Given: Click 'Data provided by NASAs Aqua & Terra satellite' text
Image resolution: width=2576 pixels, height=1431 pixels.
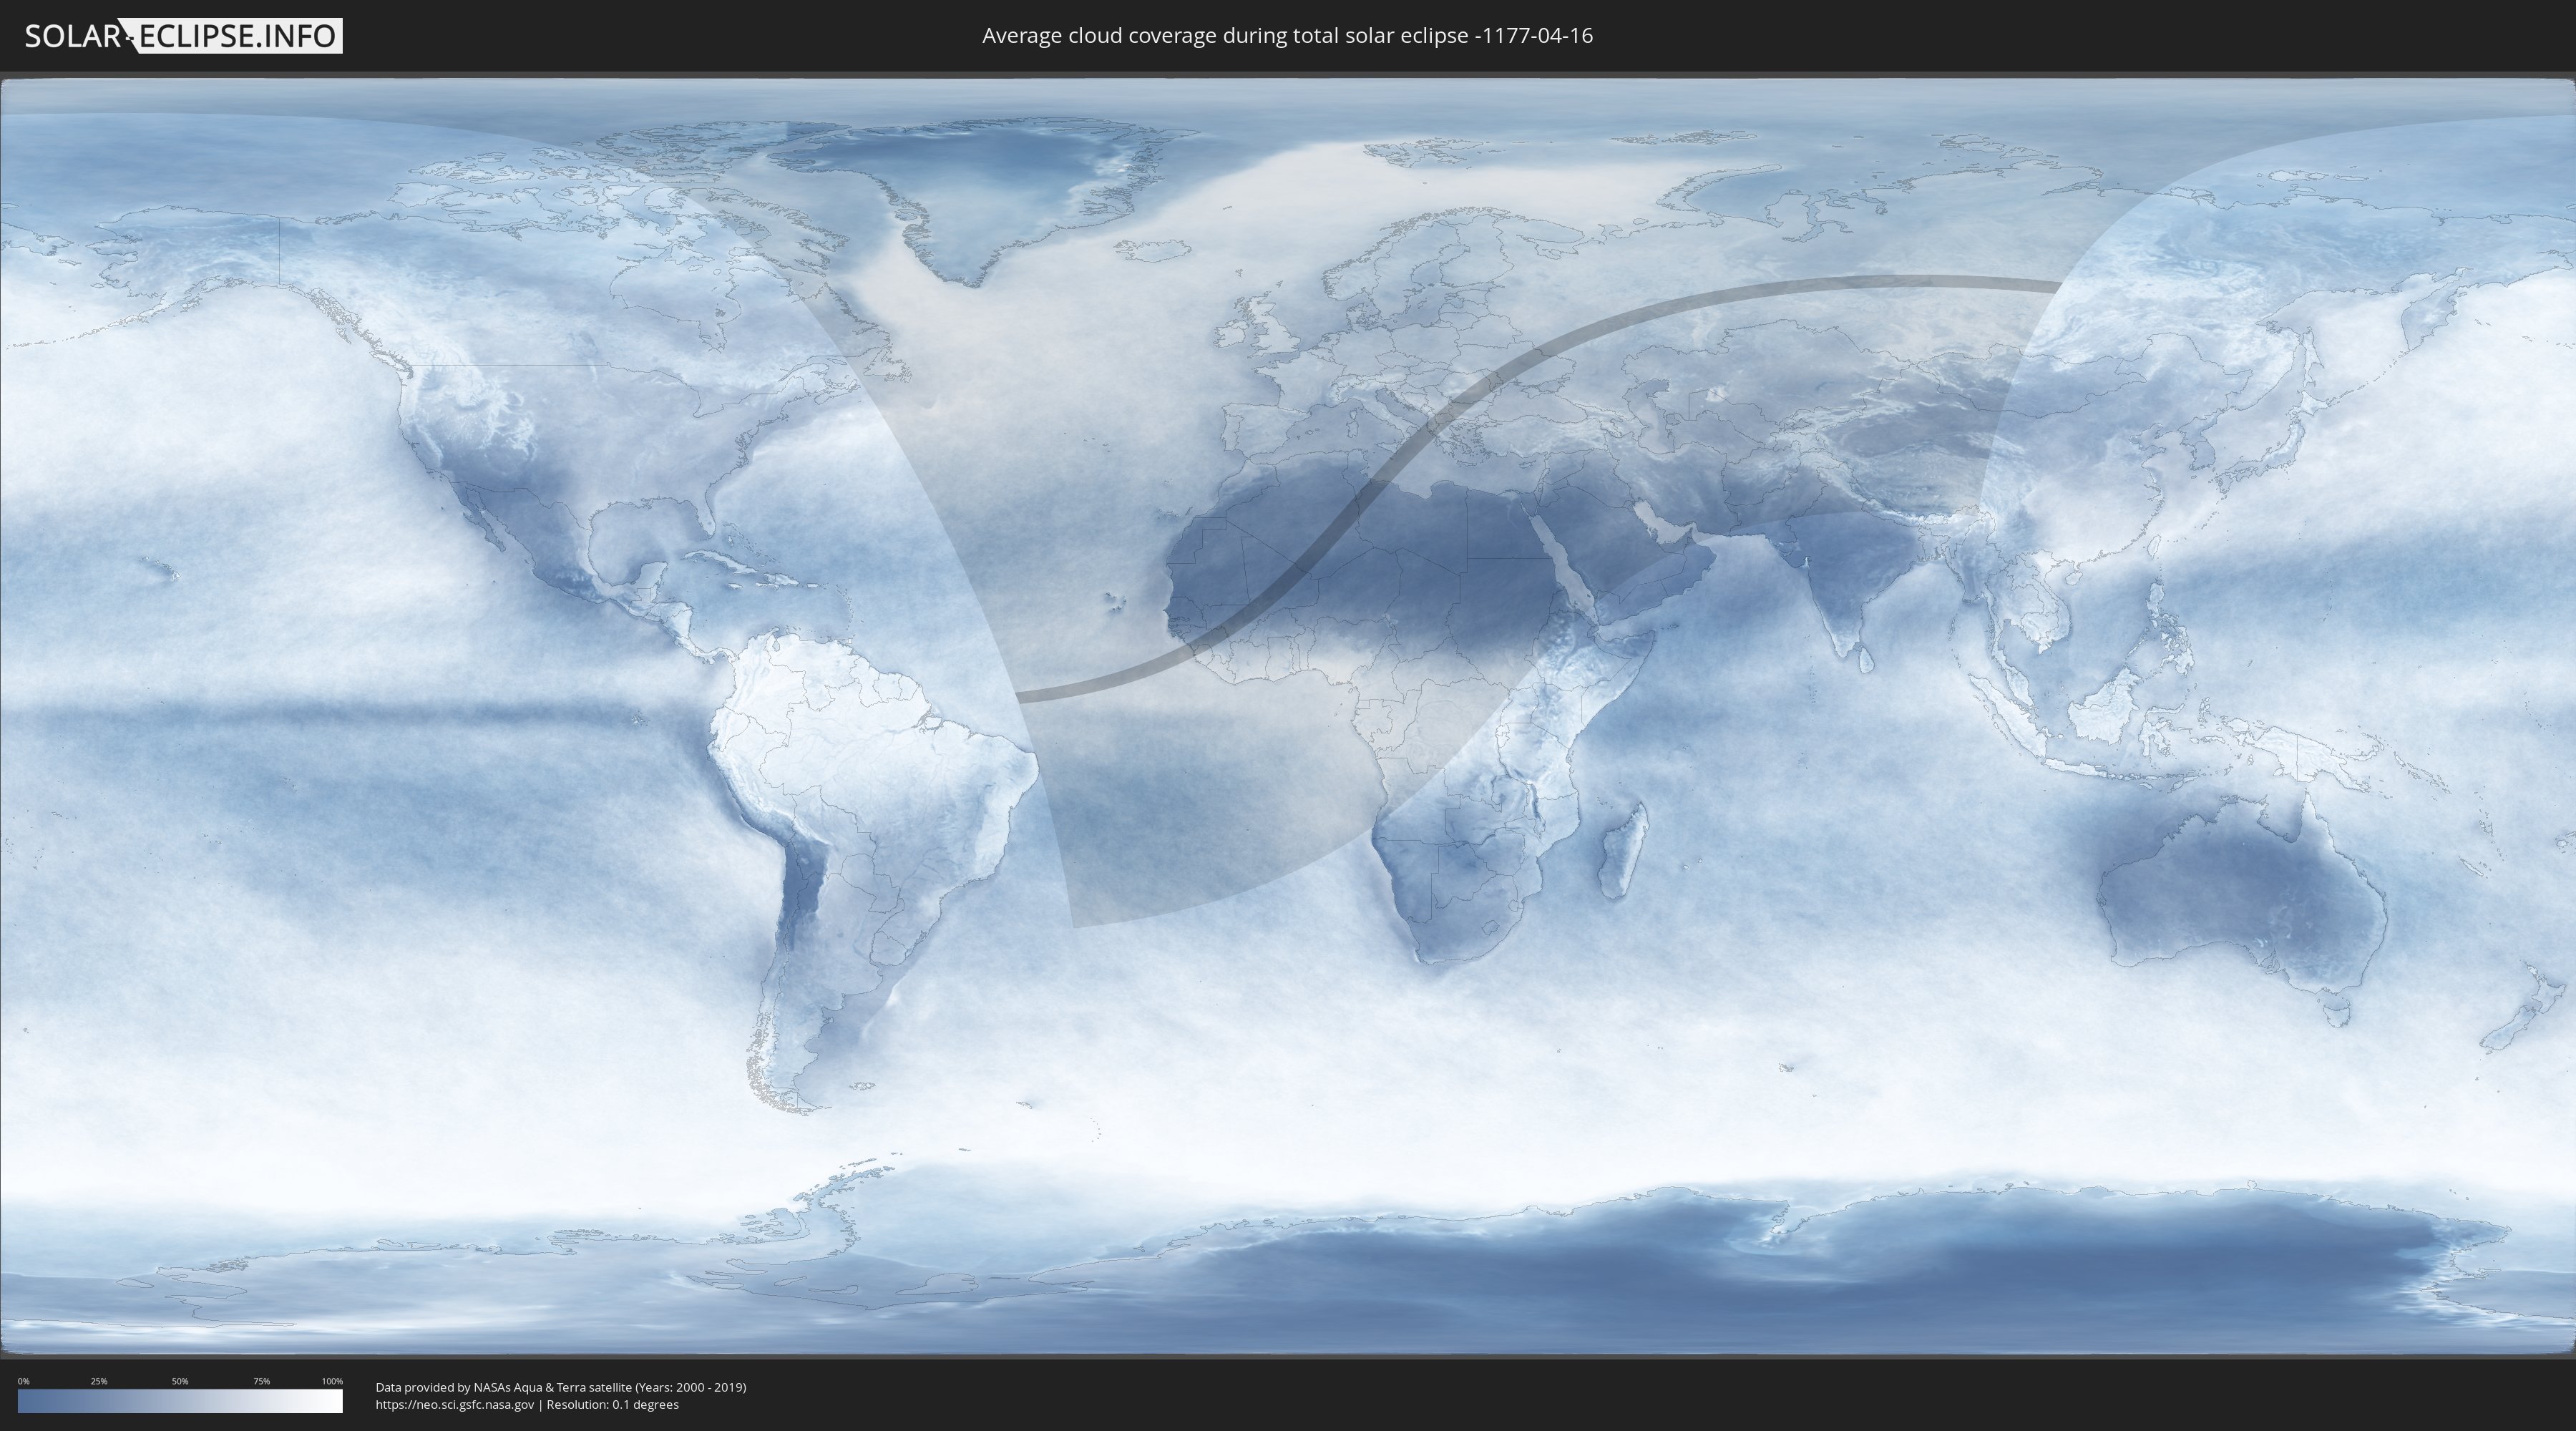Looking at the screenshot, I should tap(503, 1387).
